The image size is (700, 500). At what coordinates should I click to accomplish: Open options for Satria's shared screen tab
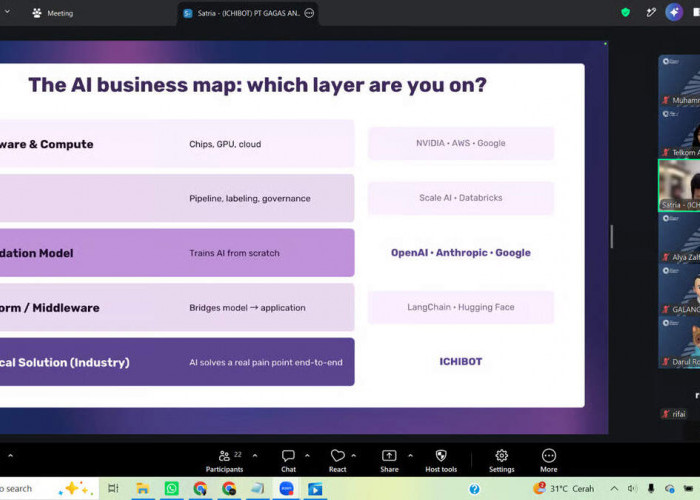[x=309, y=13]
